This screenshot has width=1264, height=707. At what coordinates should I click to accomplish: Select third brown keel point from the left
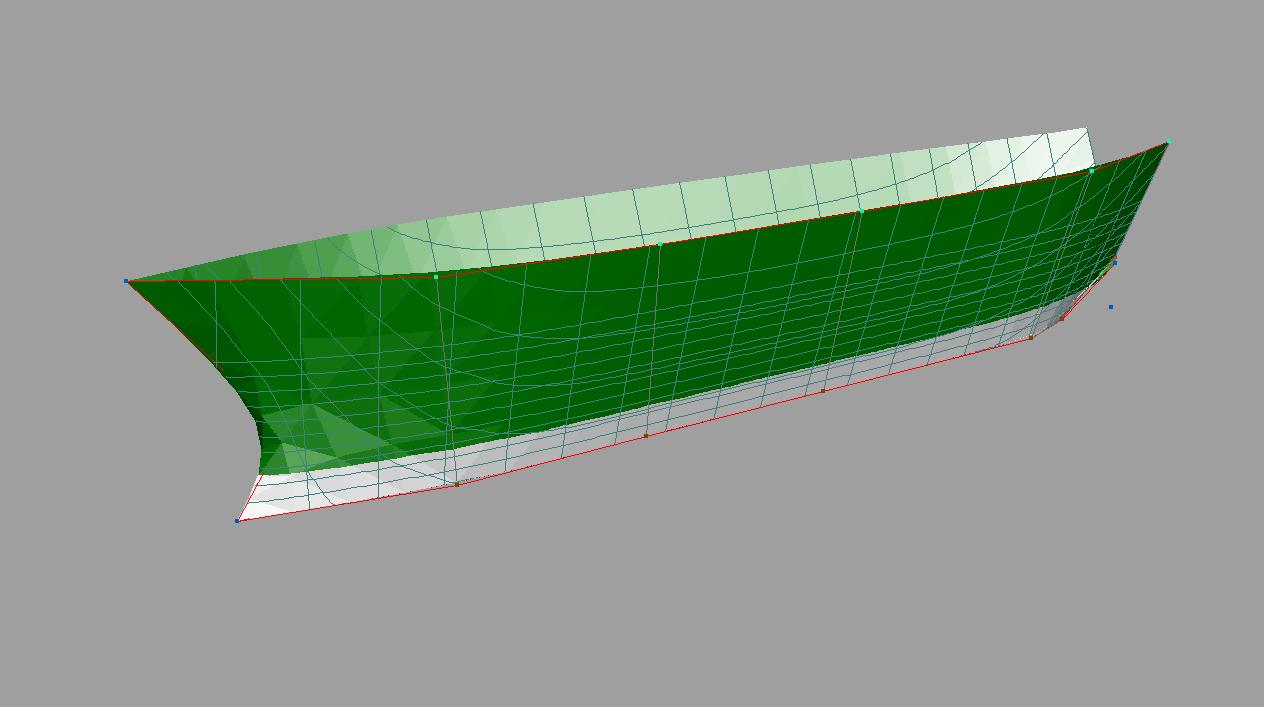[823, 391]
